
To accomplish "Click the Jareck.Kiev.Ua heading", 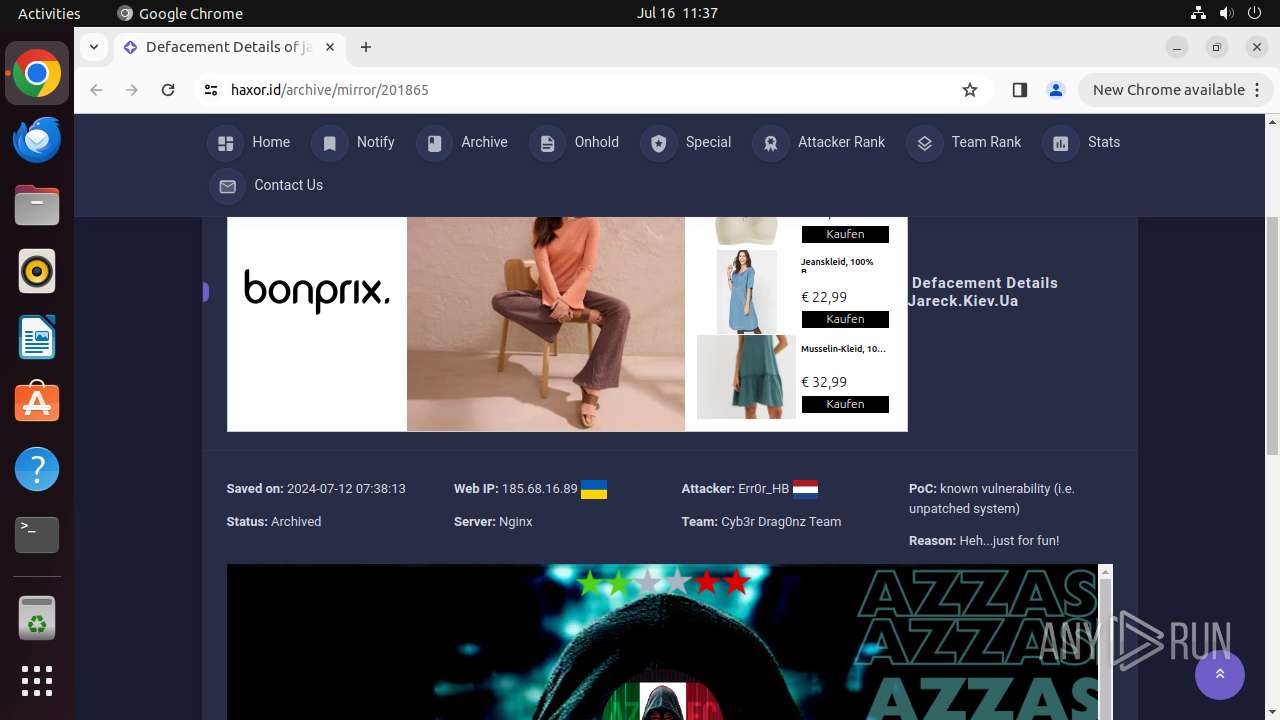I will tap(963, 301).
